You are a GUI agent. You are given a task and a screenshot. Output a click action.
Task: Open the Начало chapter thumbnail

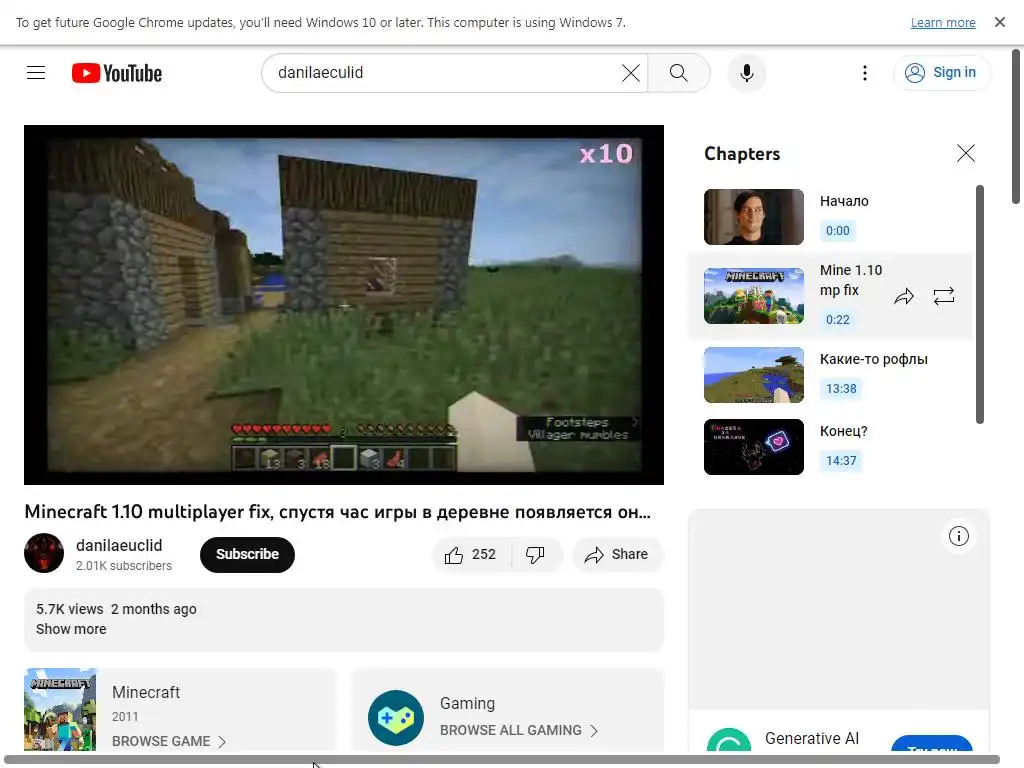click(754, 217)
